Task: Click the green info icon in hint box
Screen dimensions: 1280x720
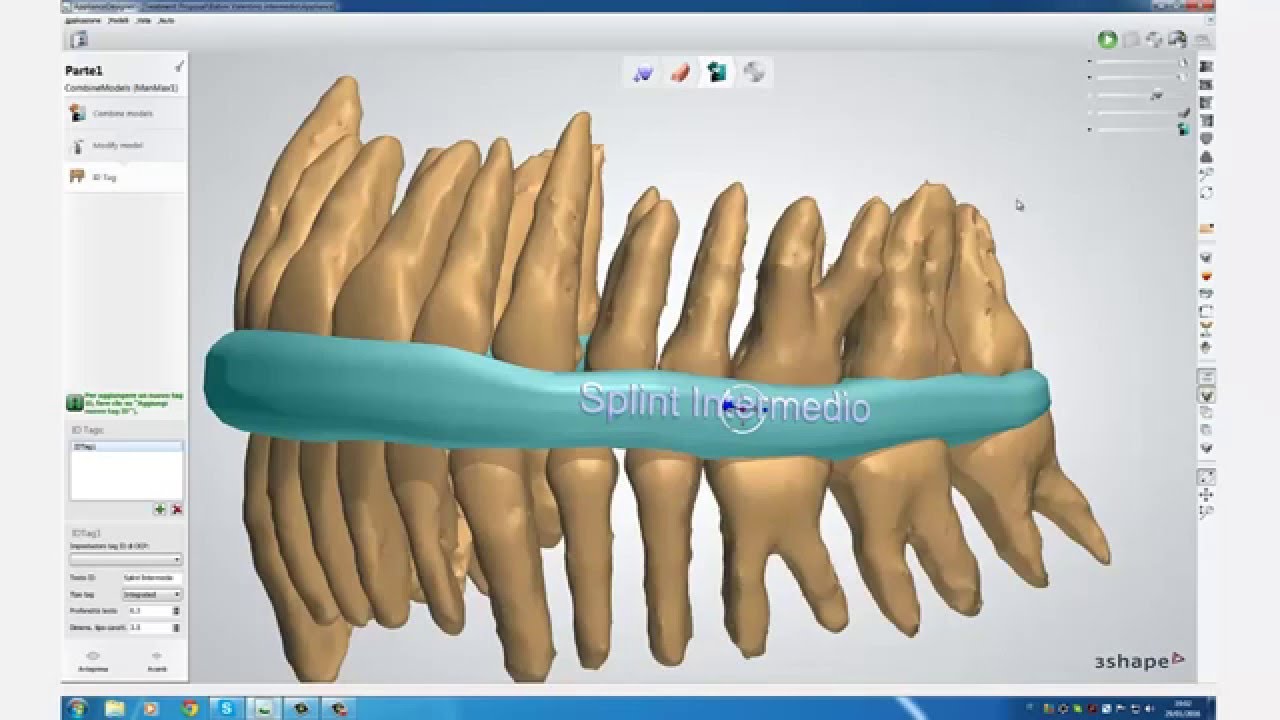Action: coord(75,403)
